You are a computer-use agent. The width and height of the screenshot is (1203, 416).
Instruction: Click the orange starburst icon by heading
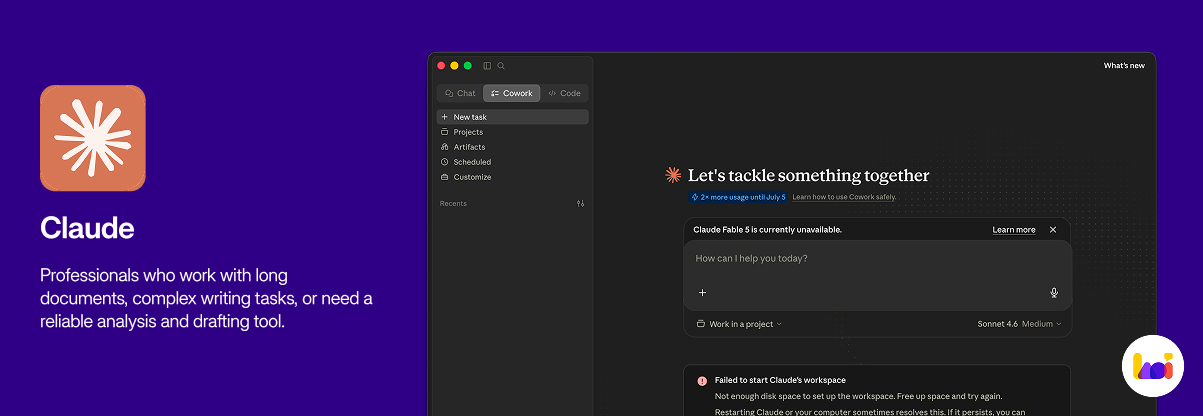tap(674, 175)
